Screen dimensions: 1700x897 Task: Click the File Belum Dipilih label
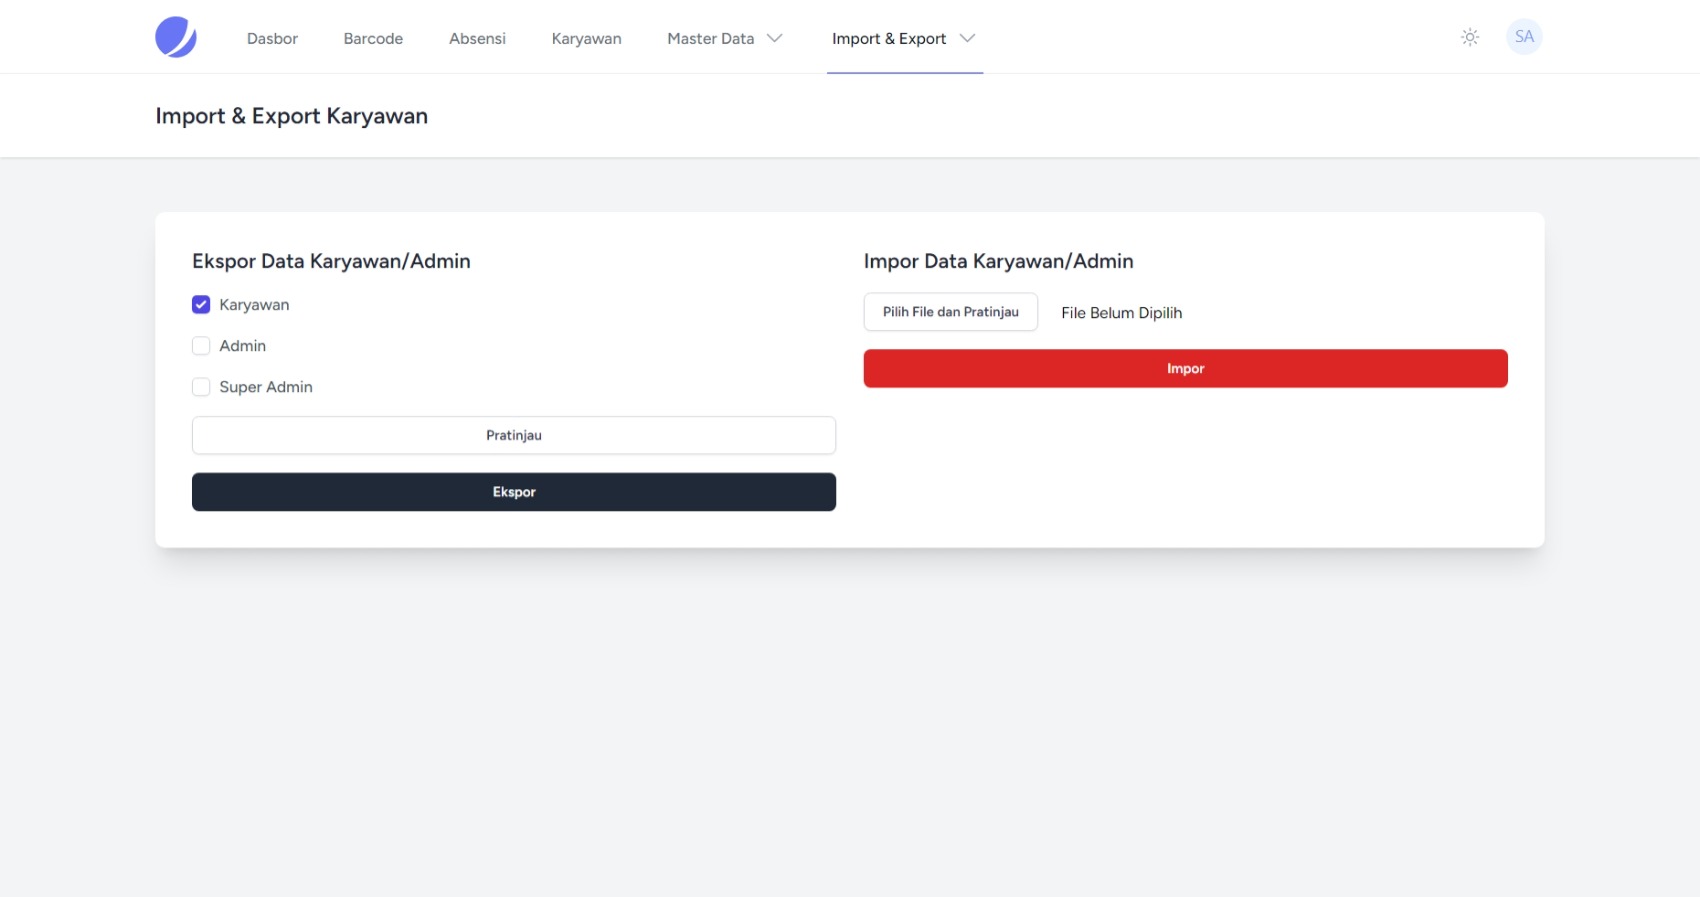pyautogui.click(x=1121, y=313)
